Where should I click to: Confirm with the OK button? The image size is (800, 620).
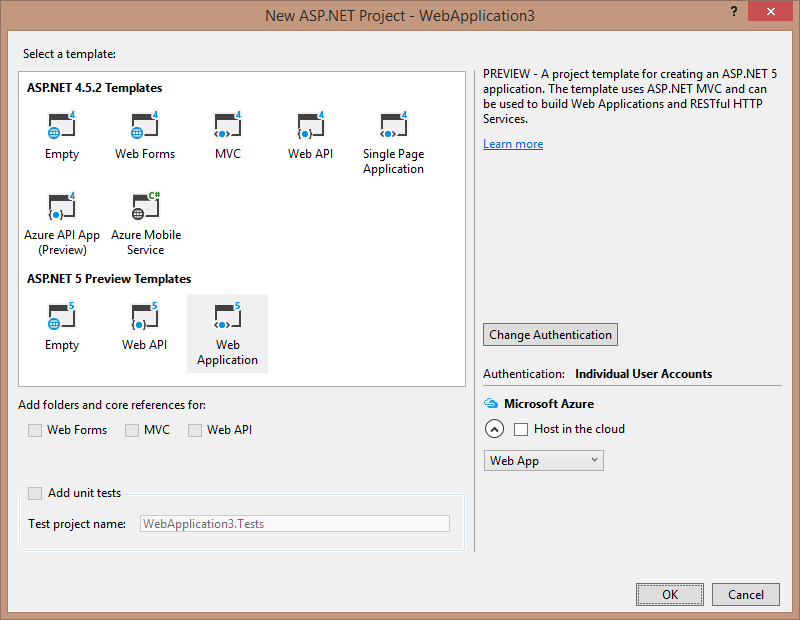670,594
